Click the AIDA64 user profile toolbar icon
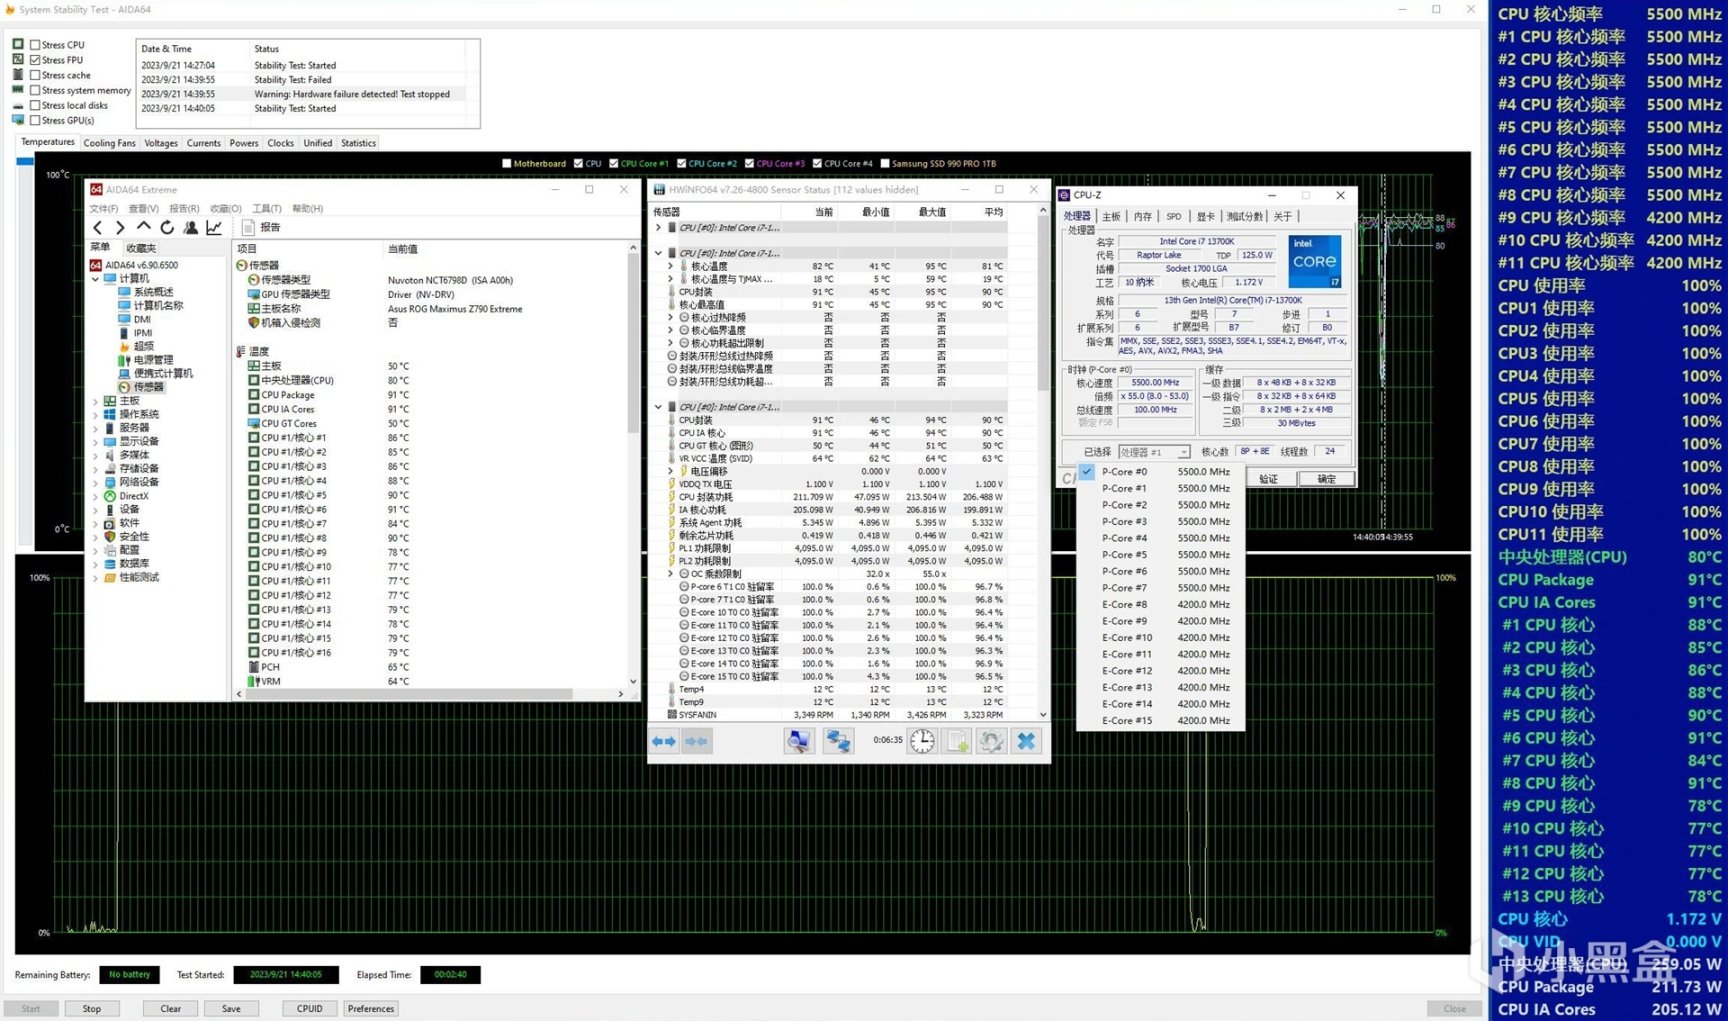 coord(190,228)
